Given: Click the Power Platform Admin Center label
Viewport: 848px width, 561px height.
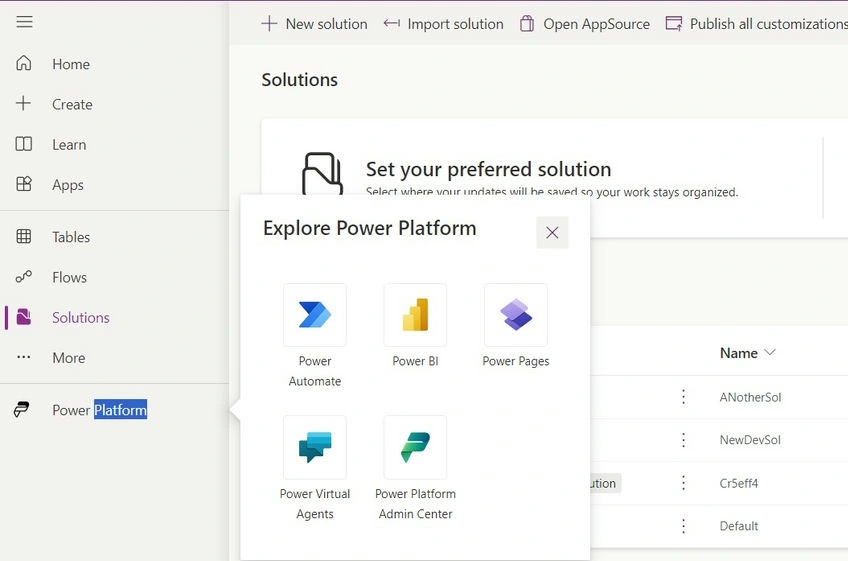Looking at the screenshot, I should [x=415, y=504].
